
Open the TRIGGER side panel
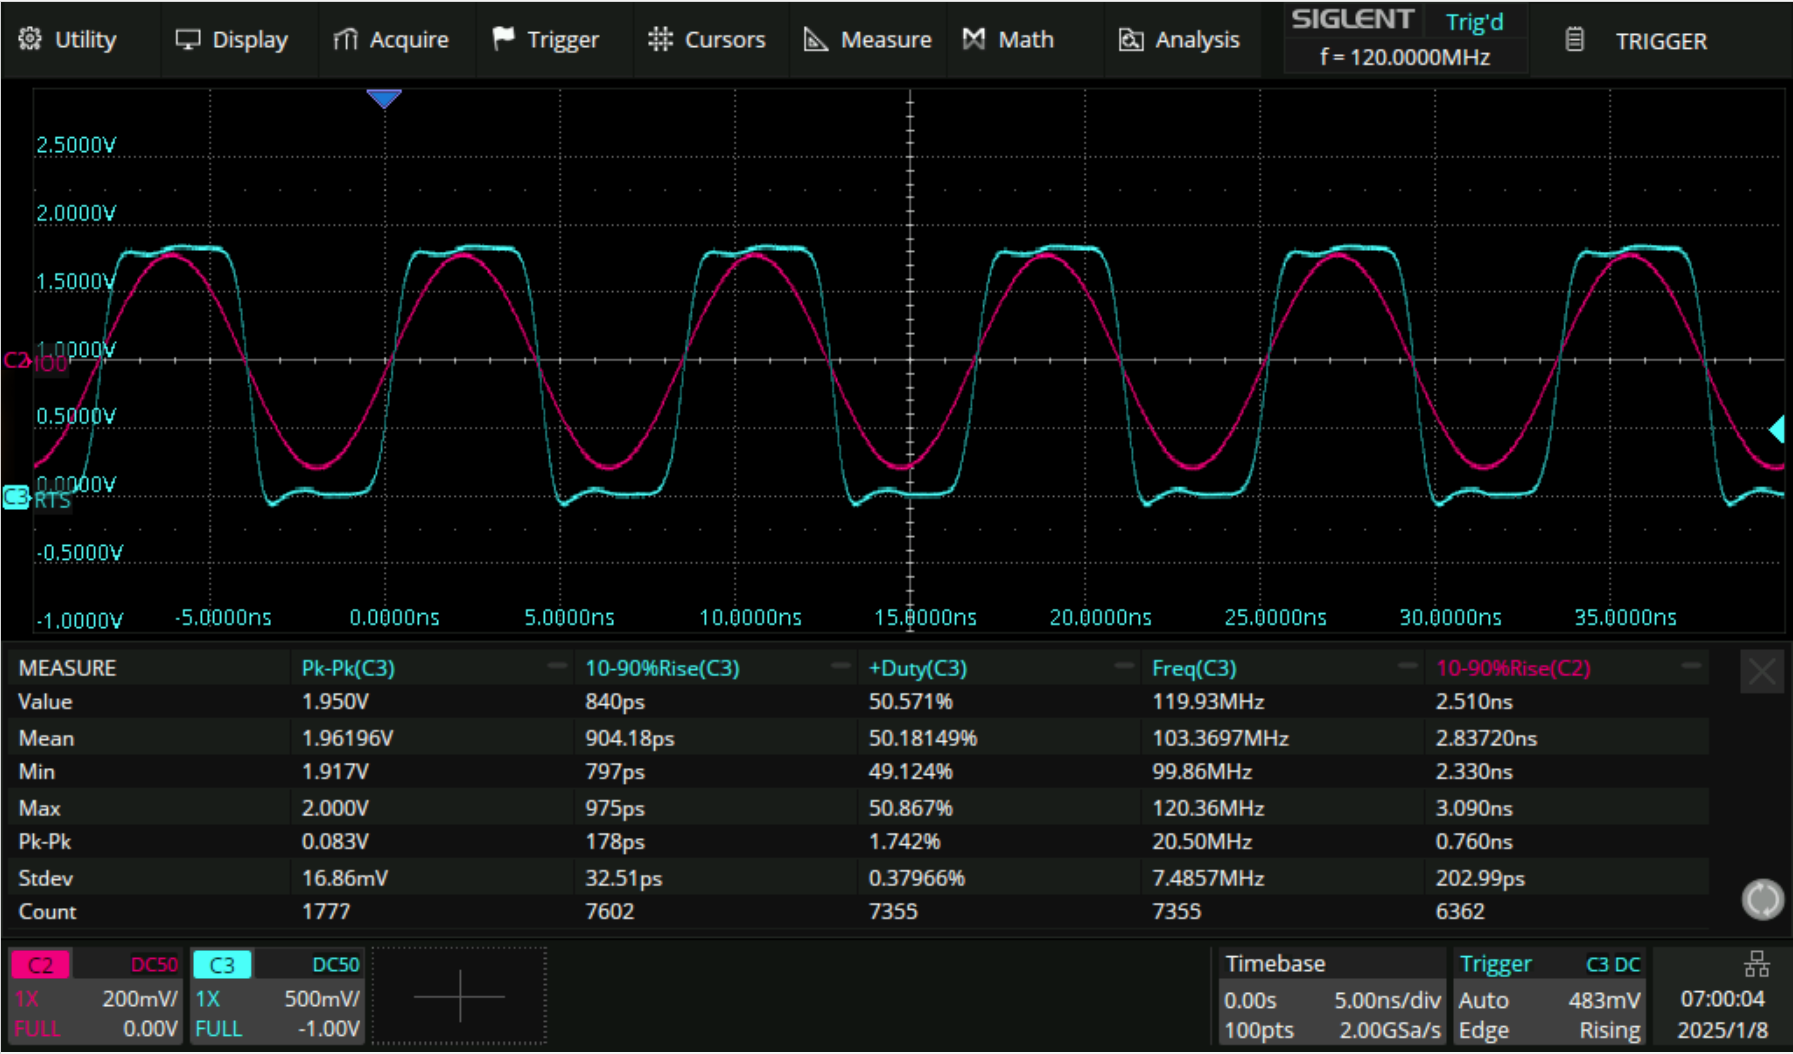click(1660, 41)
